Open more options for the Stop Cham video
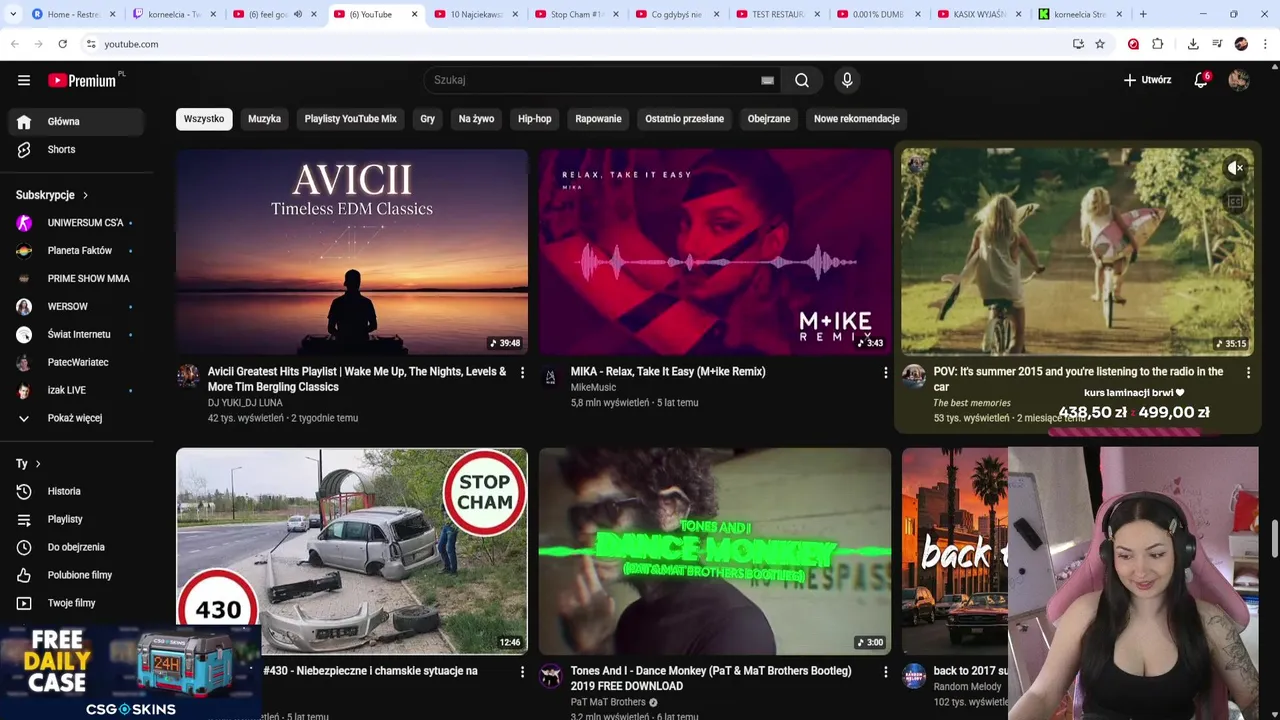This screenshot has height=720, width=1280. coord(522,672)
